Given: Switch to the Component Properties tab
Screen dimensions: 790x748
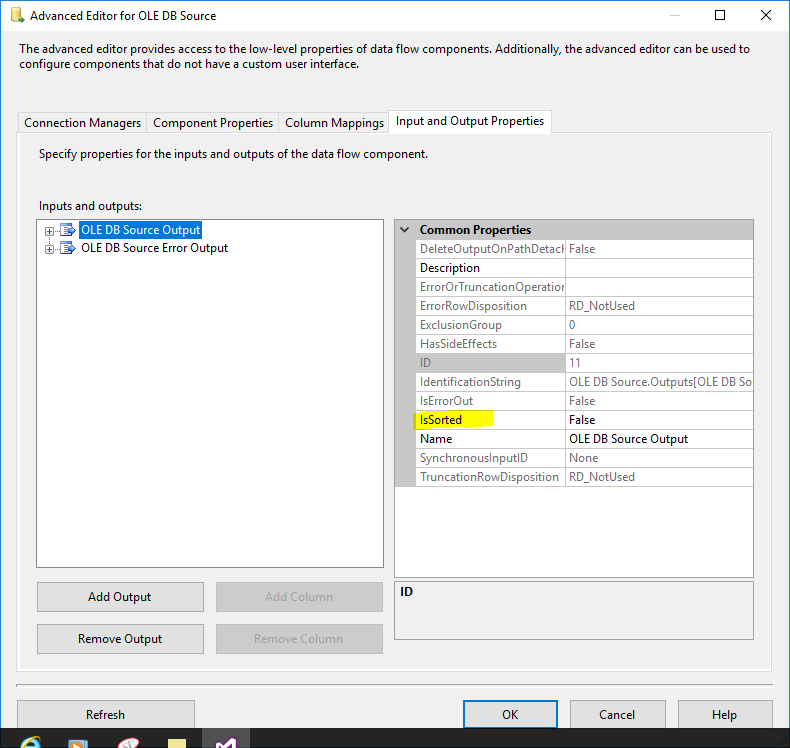Looking at the screenshot, I should tap(213, 123).
